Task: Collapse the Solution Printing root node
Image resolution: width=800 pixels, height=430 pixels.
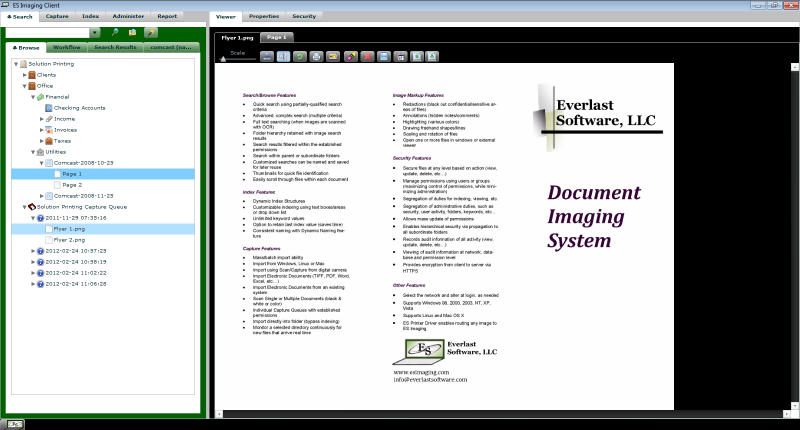Action: click(16, 64)
